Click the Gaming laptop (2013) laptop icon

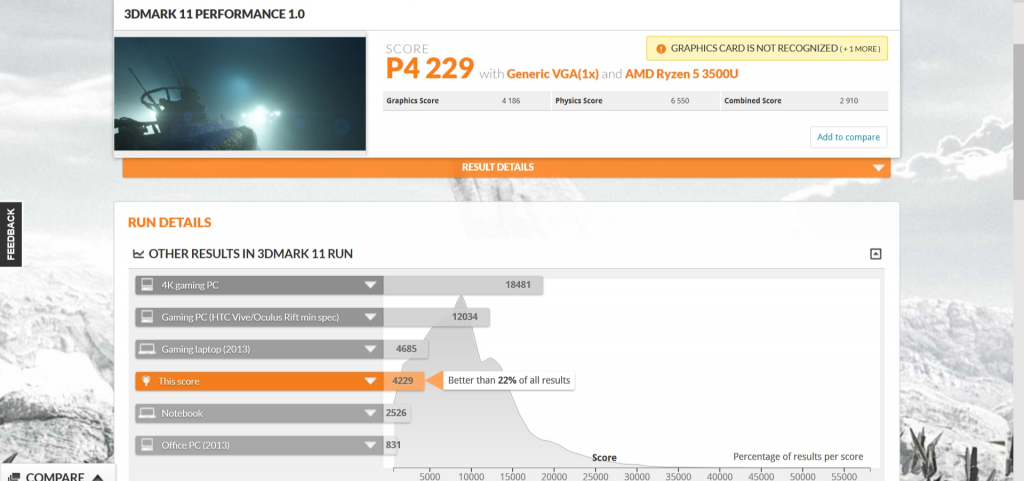148,349
